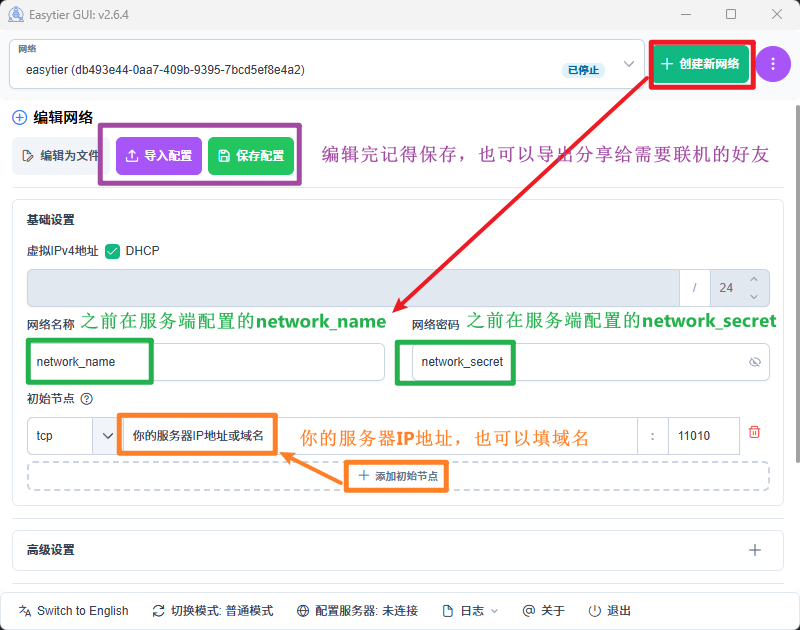Click the port field showing 11010
The width and height of the screenshot is (800, 630).
(x=704, y=436)
